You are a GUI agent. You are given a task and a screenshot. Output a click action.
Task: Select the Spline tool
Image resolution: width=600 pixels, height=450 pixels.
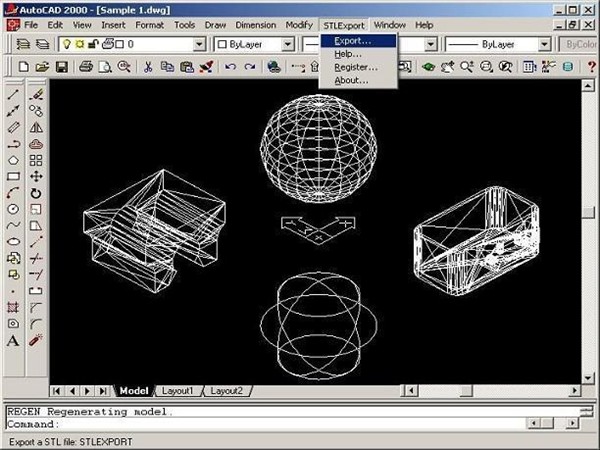pos(13,225)
